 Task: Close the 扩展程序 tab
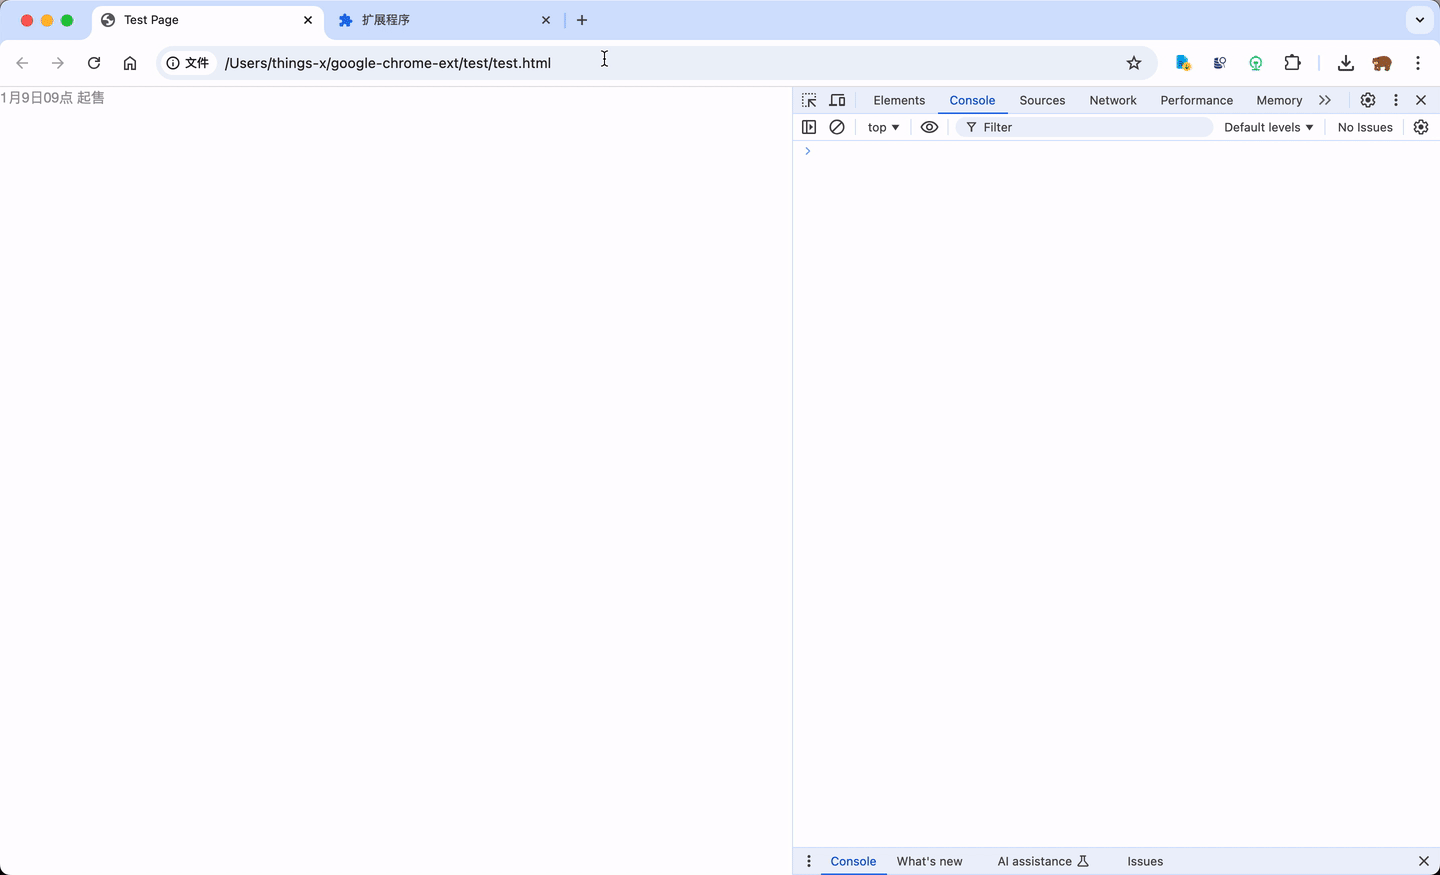click(546, 20)
